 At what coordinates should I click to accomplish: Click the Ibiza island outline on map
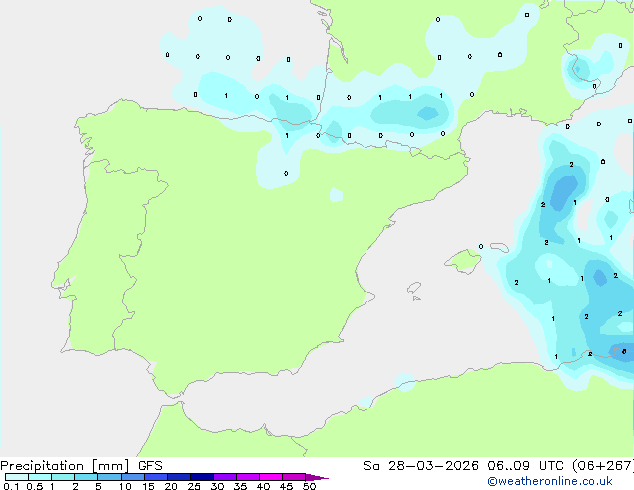pos(414,288)
